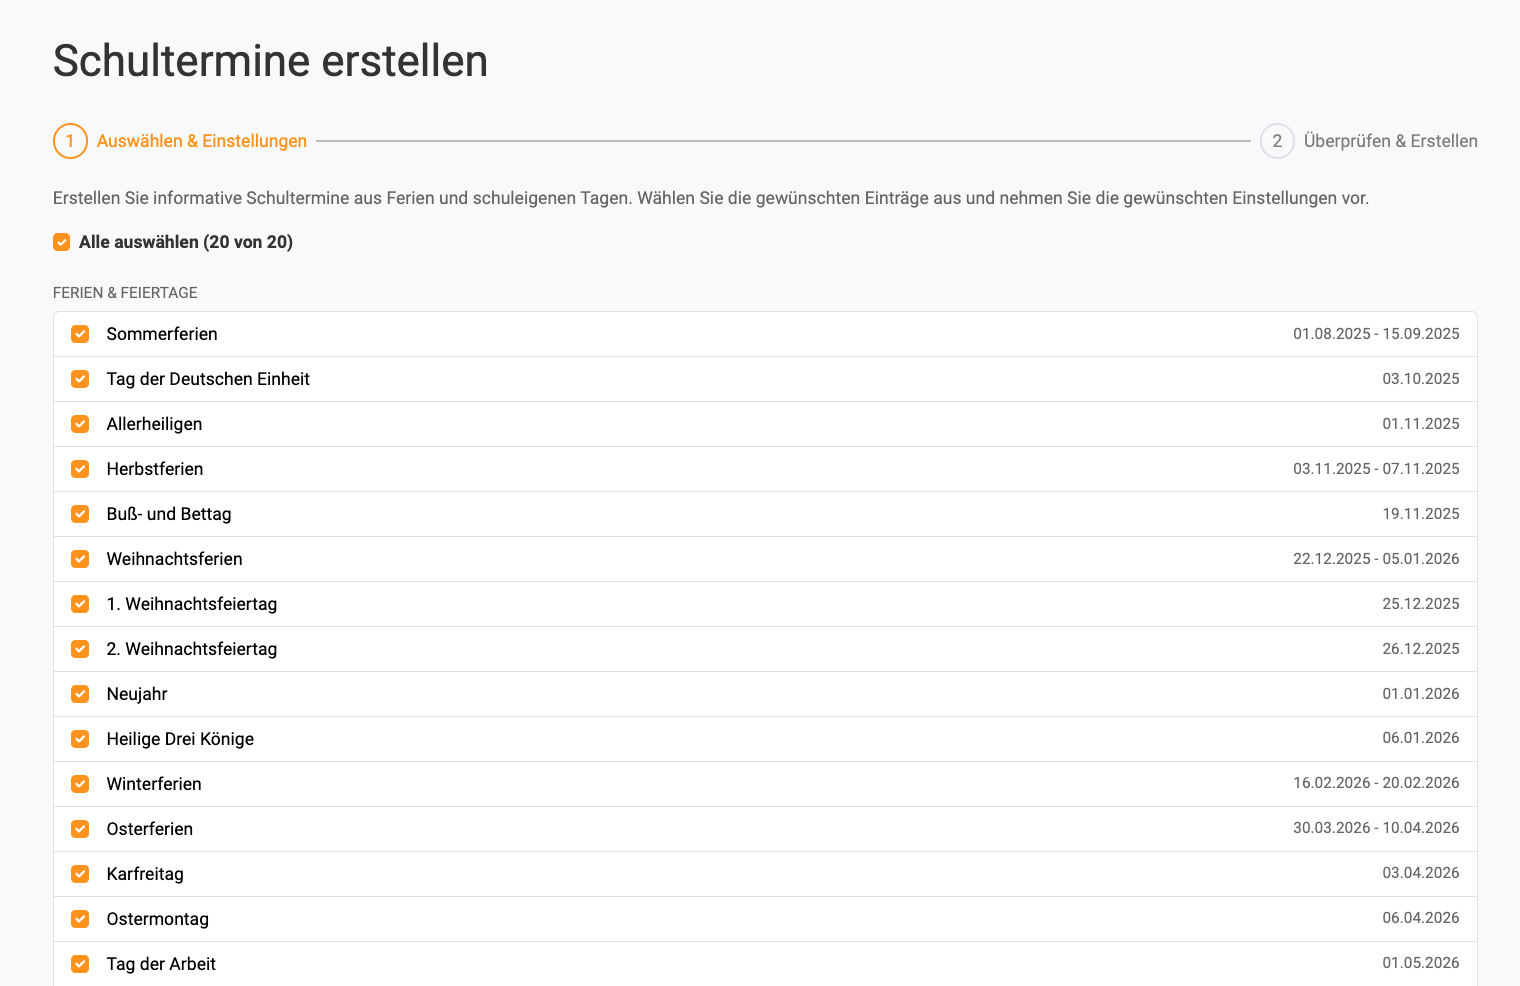Viewport: 1520px width, 986px height.
Task: Deselect Tag der Deutschen Einheit checkbox
Action: pyautogui.click(x=80, y=379)
